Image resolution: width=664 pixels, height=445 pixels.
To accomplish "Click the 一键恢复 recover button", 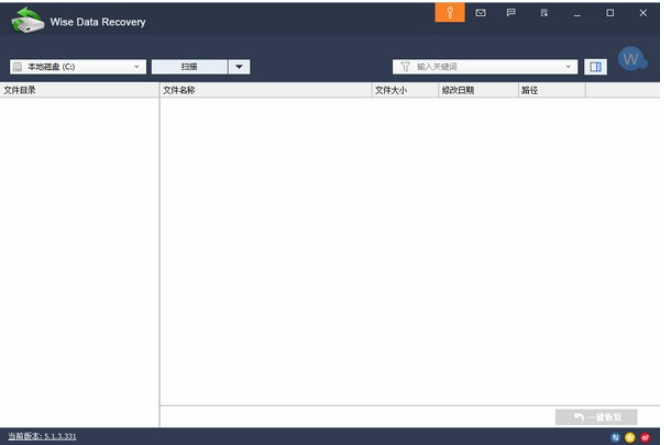I will point(596,417).
